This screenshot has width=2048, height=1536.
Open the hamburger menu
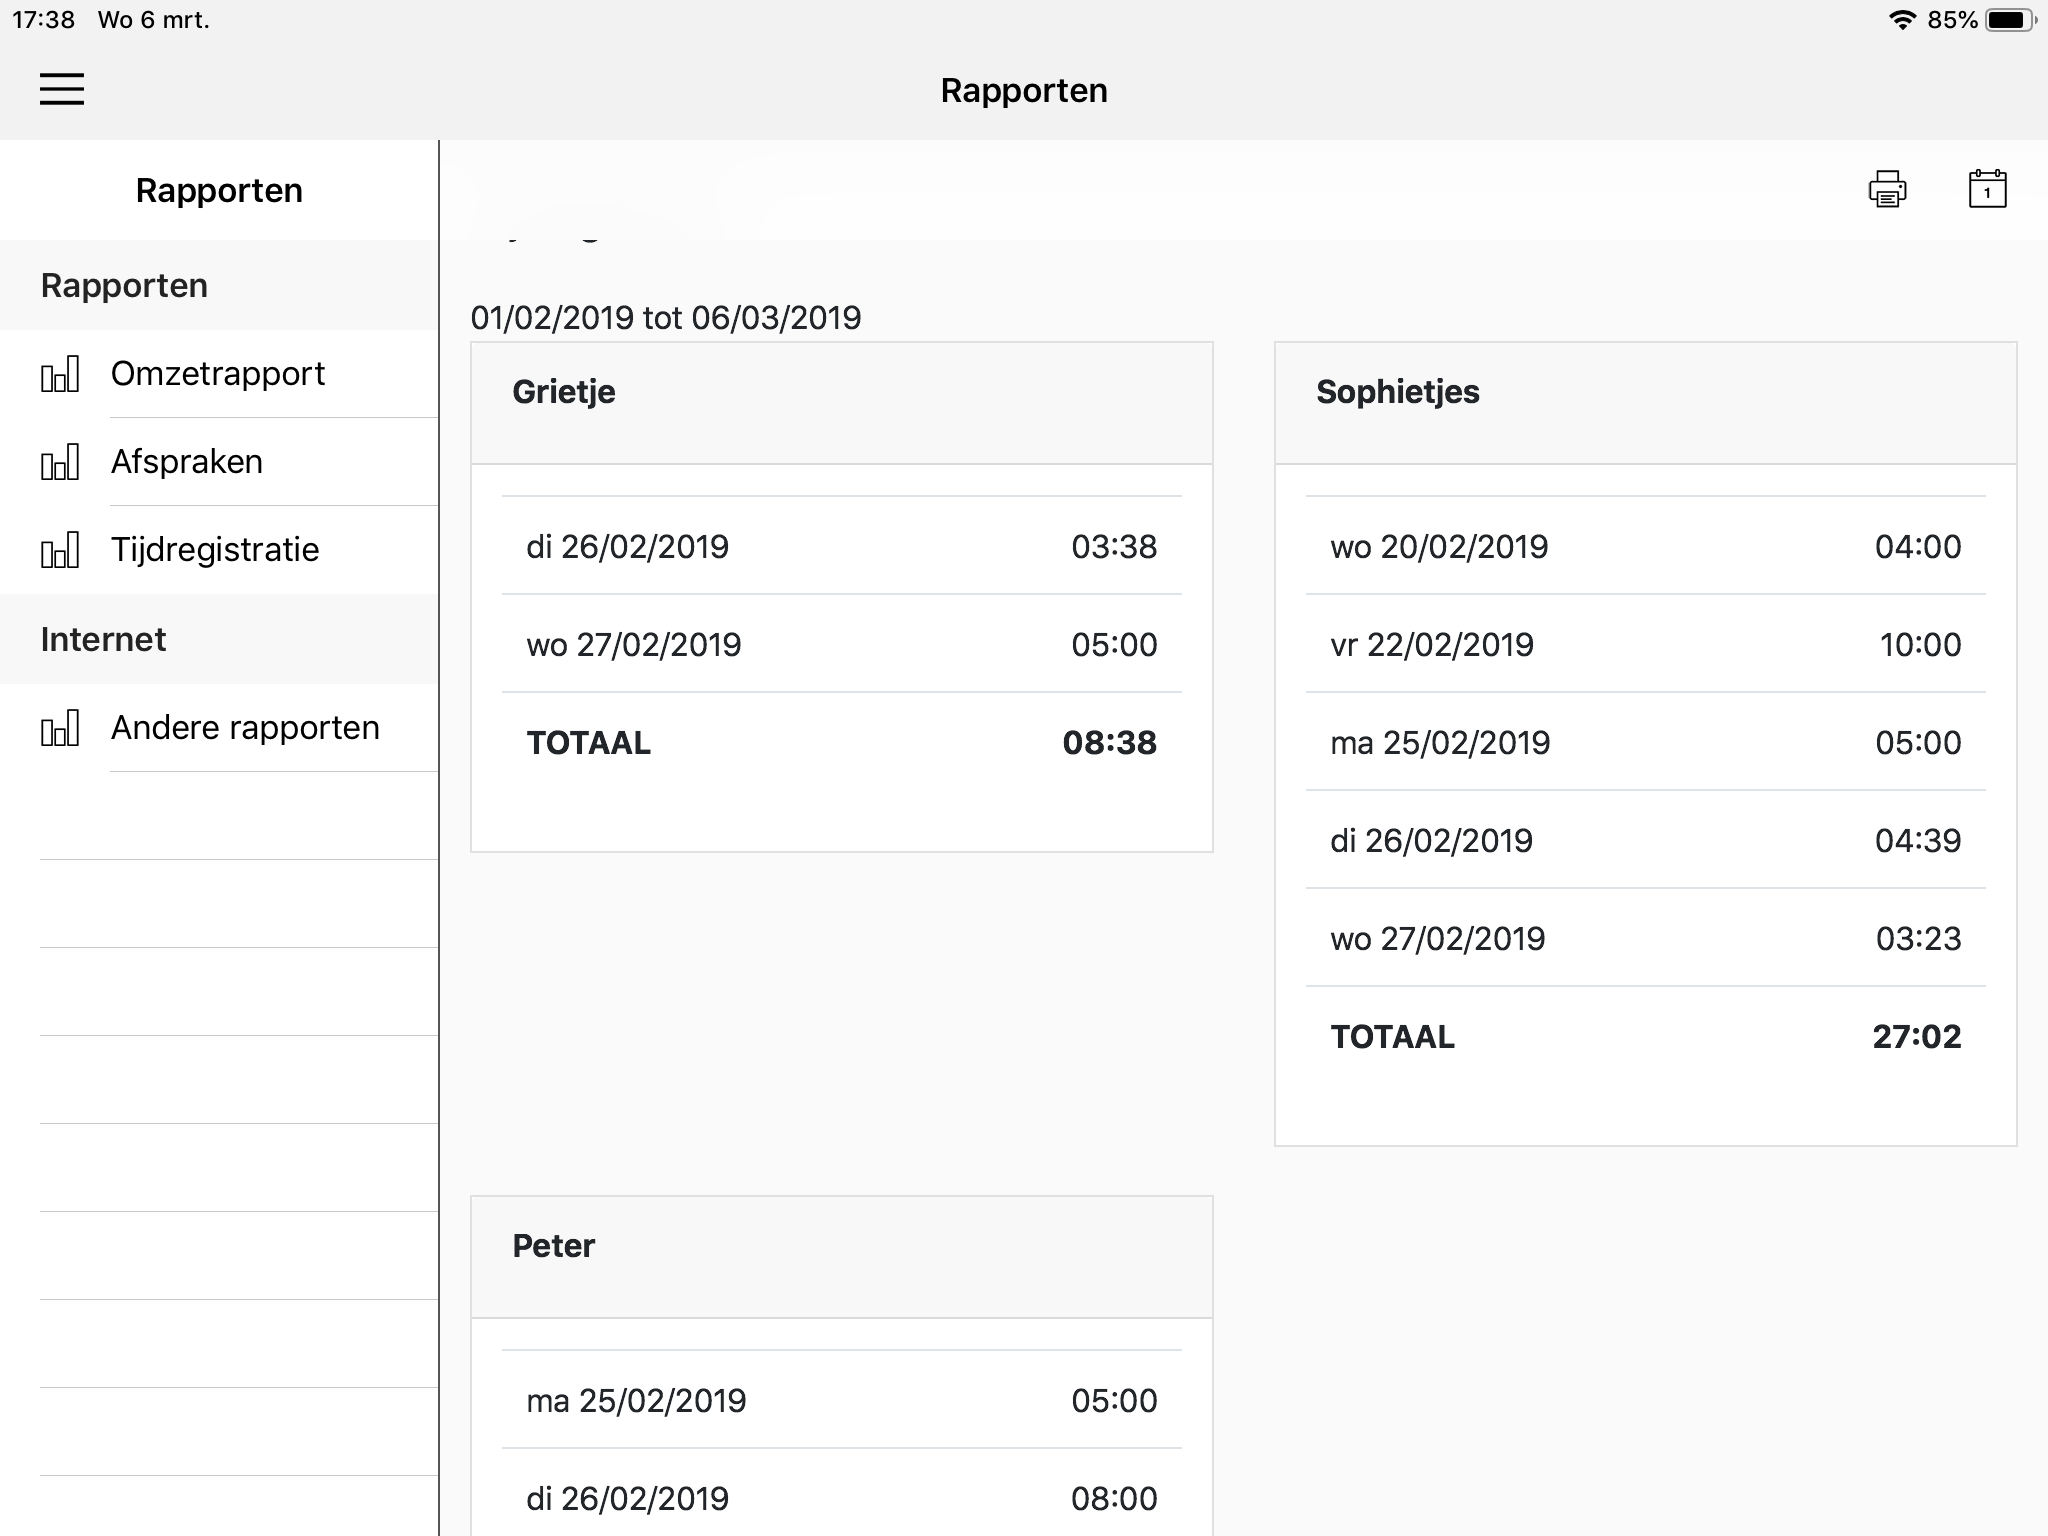[62, 89]
